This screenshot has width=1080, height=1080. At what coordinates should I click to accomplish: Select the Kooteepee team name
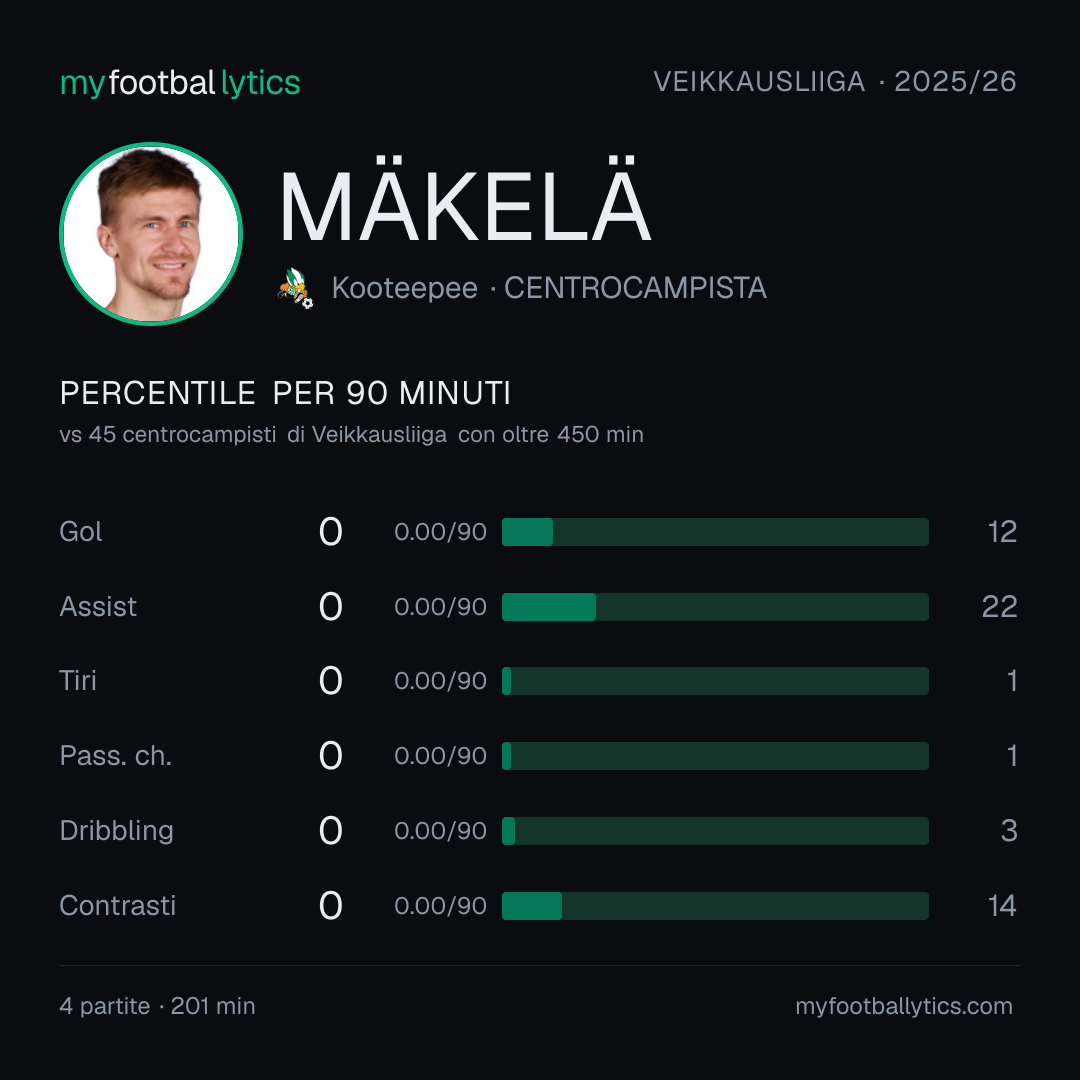pyautogui.click(x=404, y=288)
